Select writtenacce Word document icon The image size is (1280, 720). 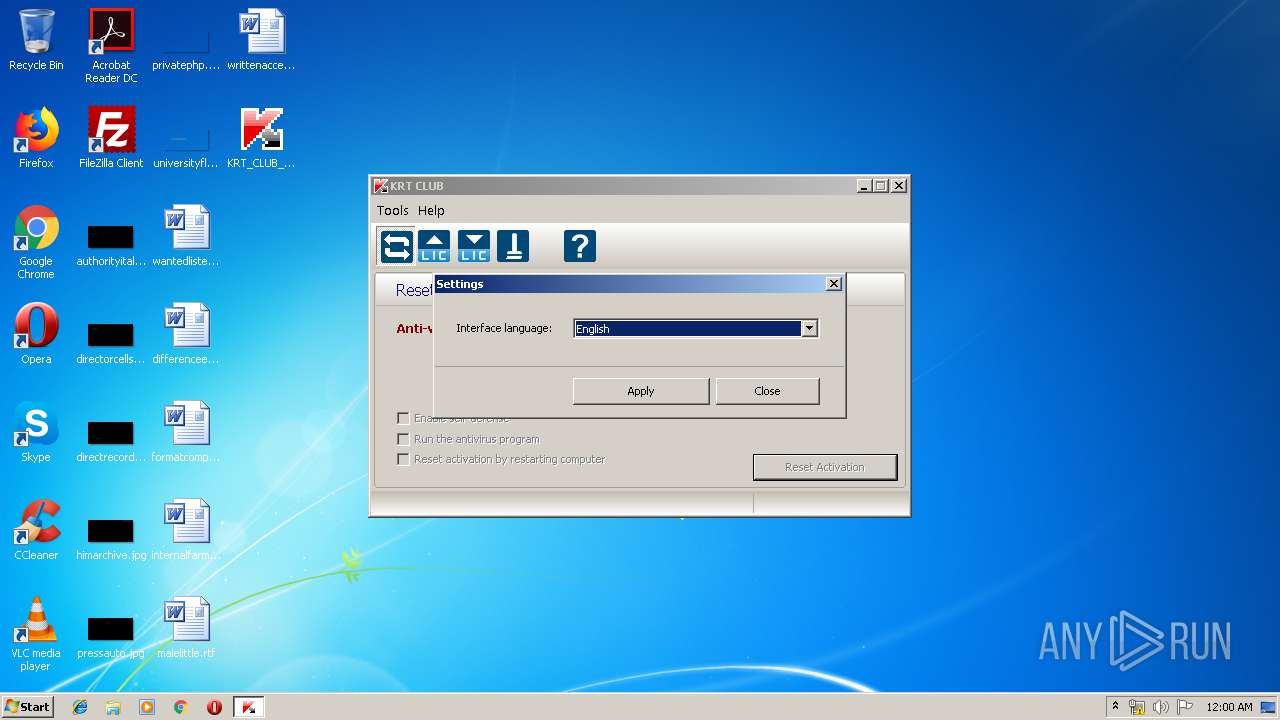[261, 41]
